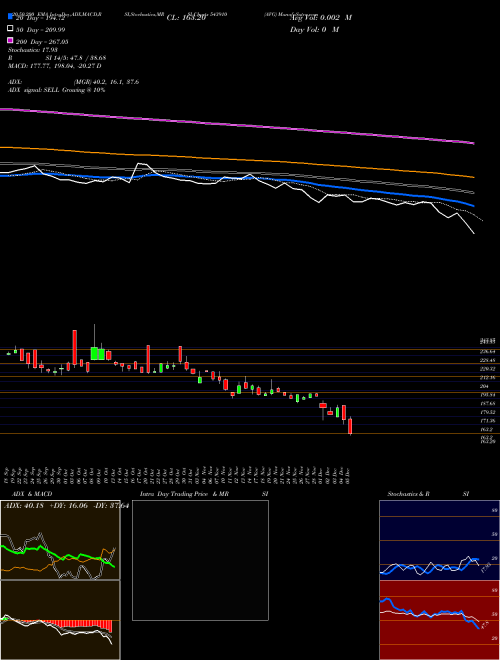The image size is (500, 660).
Task: Click the 'Avg Vol: 0.002 M' text
Action: pos(321,18)
